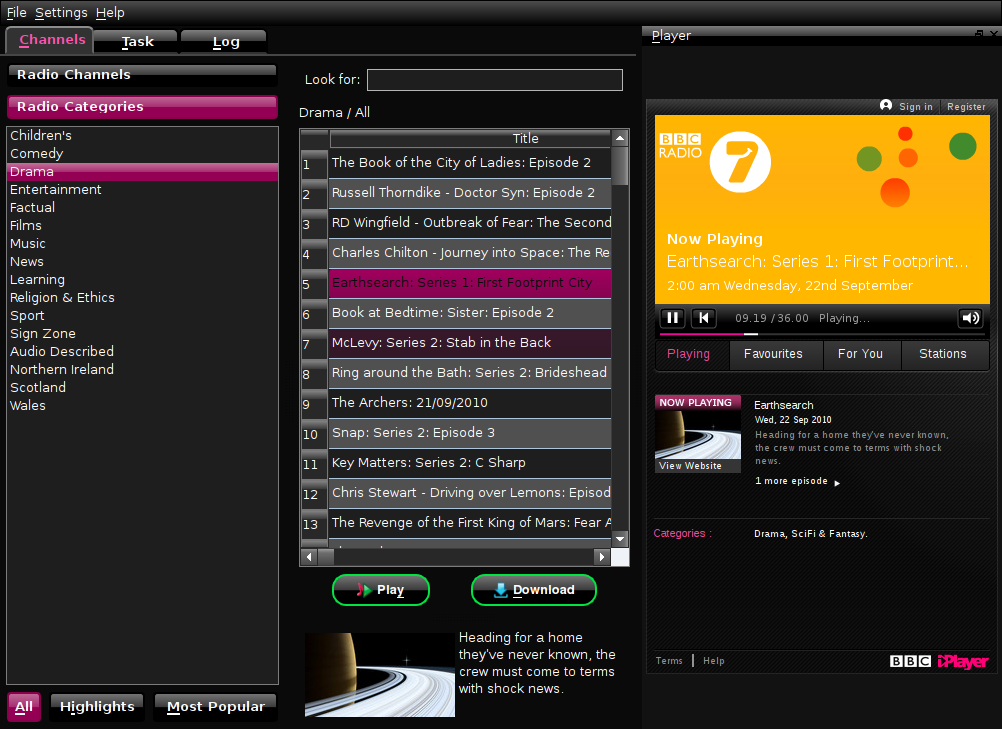This screenshot has width=1002, height=729.
Task: Select the Drama category
Action: [143, 171]
